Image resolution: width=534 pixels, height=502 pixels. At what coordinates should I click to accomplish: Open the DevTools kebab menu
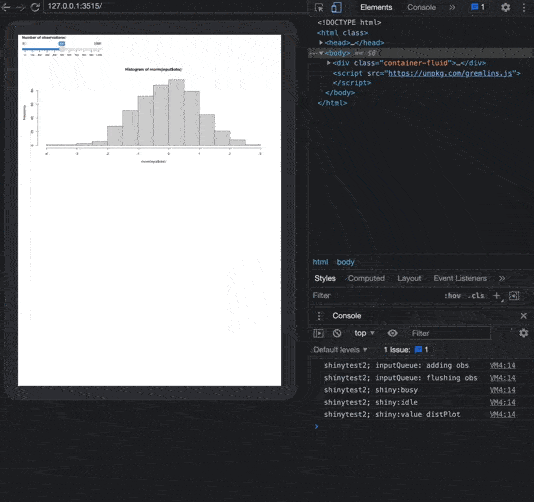(524, 7)
